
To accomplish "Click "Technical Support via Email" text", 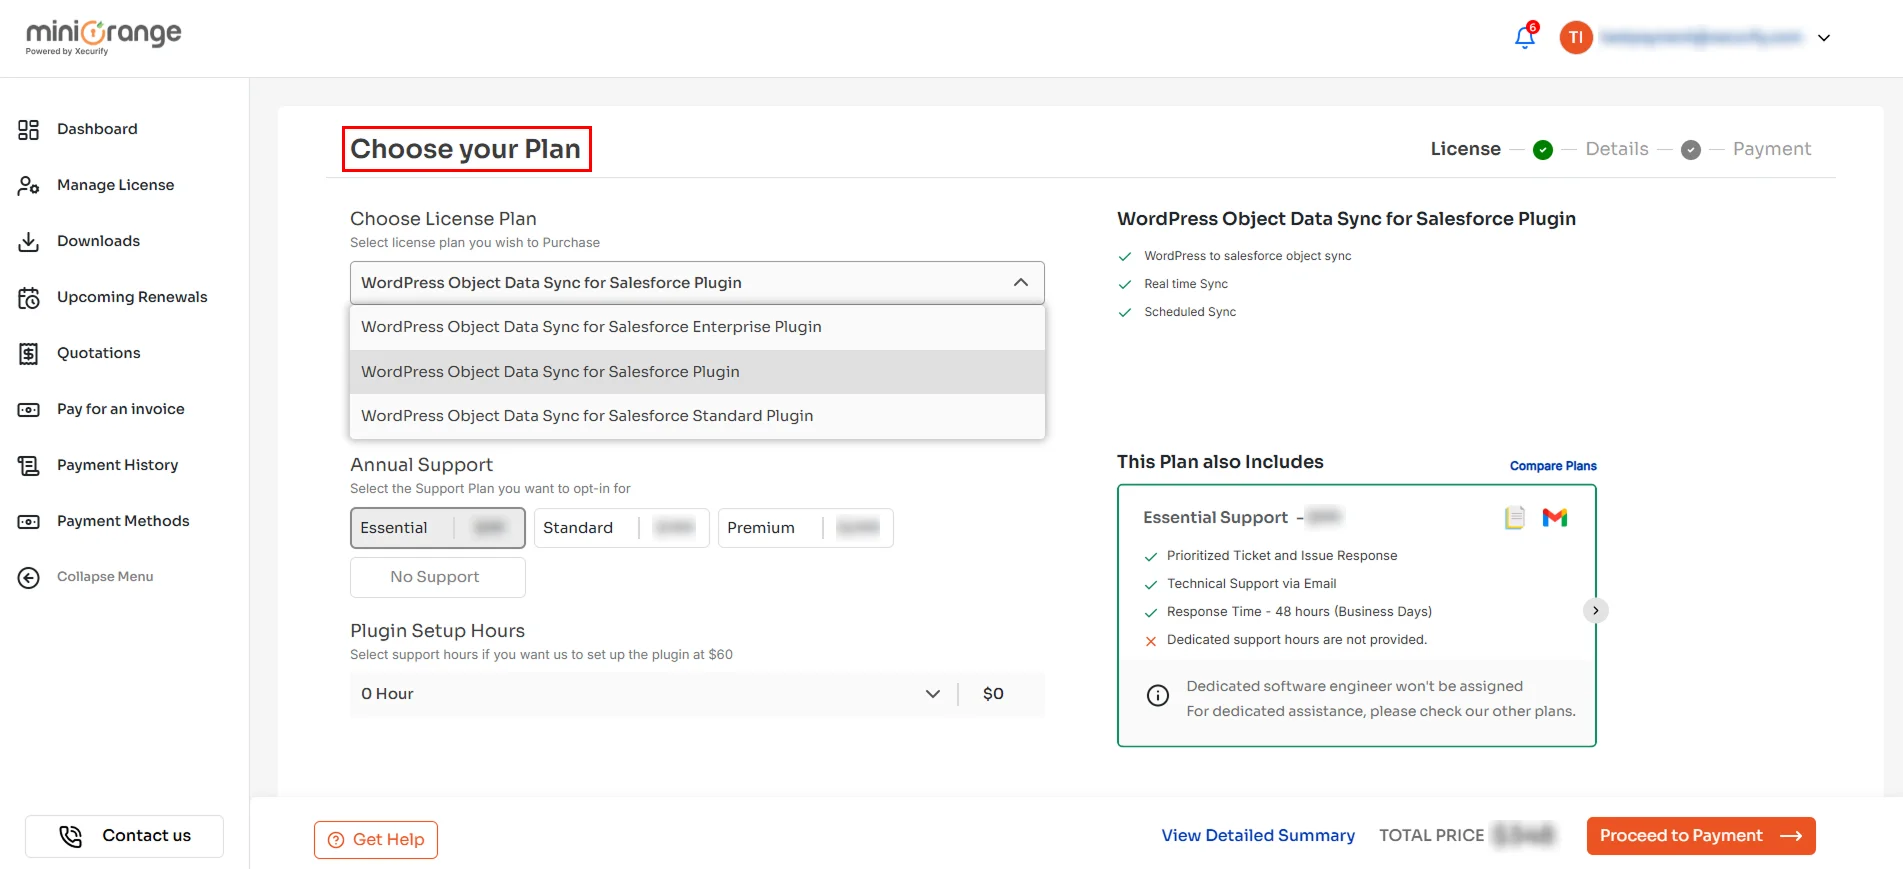I will (1251, 584).
